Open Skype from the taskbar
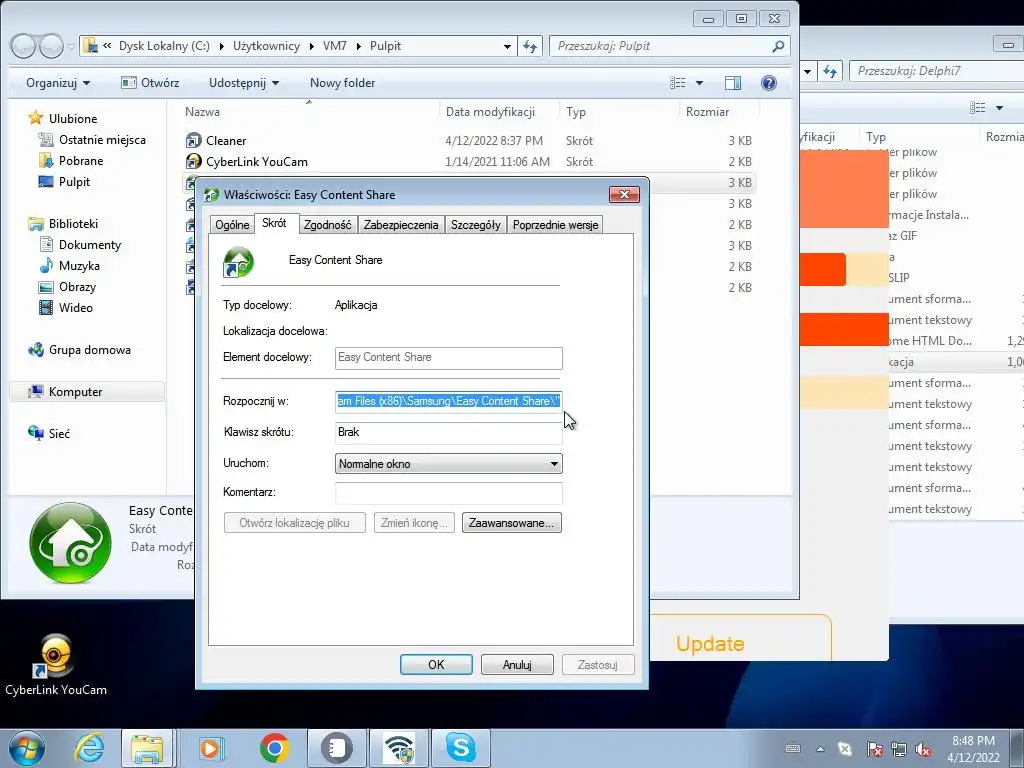The width and height of the screenshot is (1024, 768). tap(461, 748)
